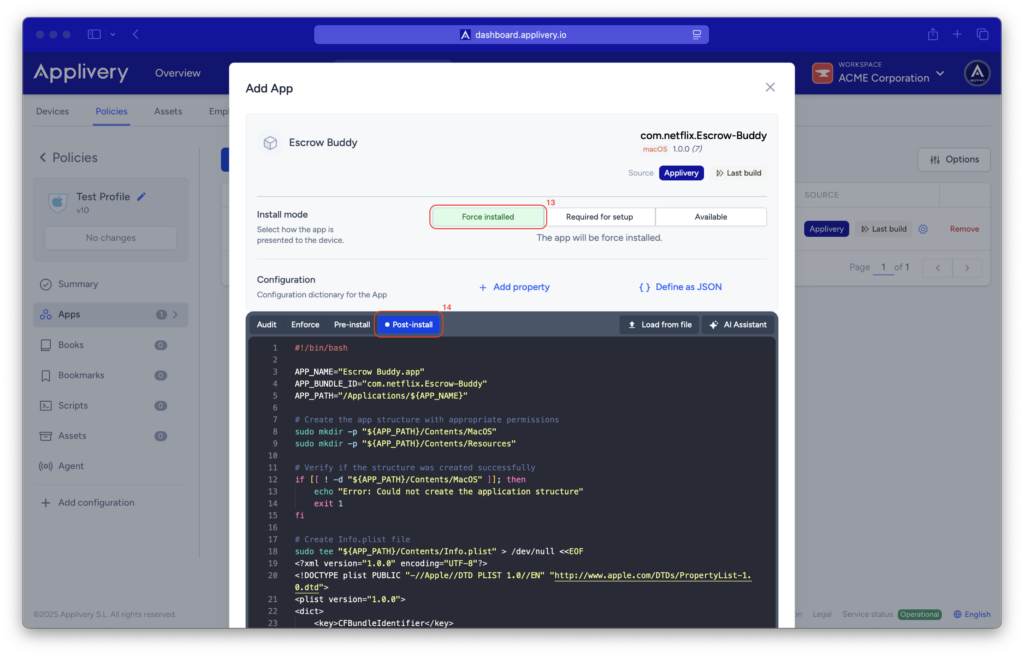Click the ACME Corporation workspace logo

point(822,73)
